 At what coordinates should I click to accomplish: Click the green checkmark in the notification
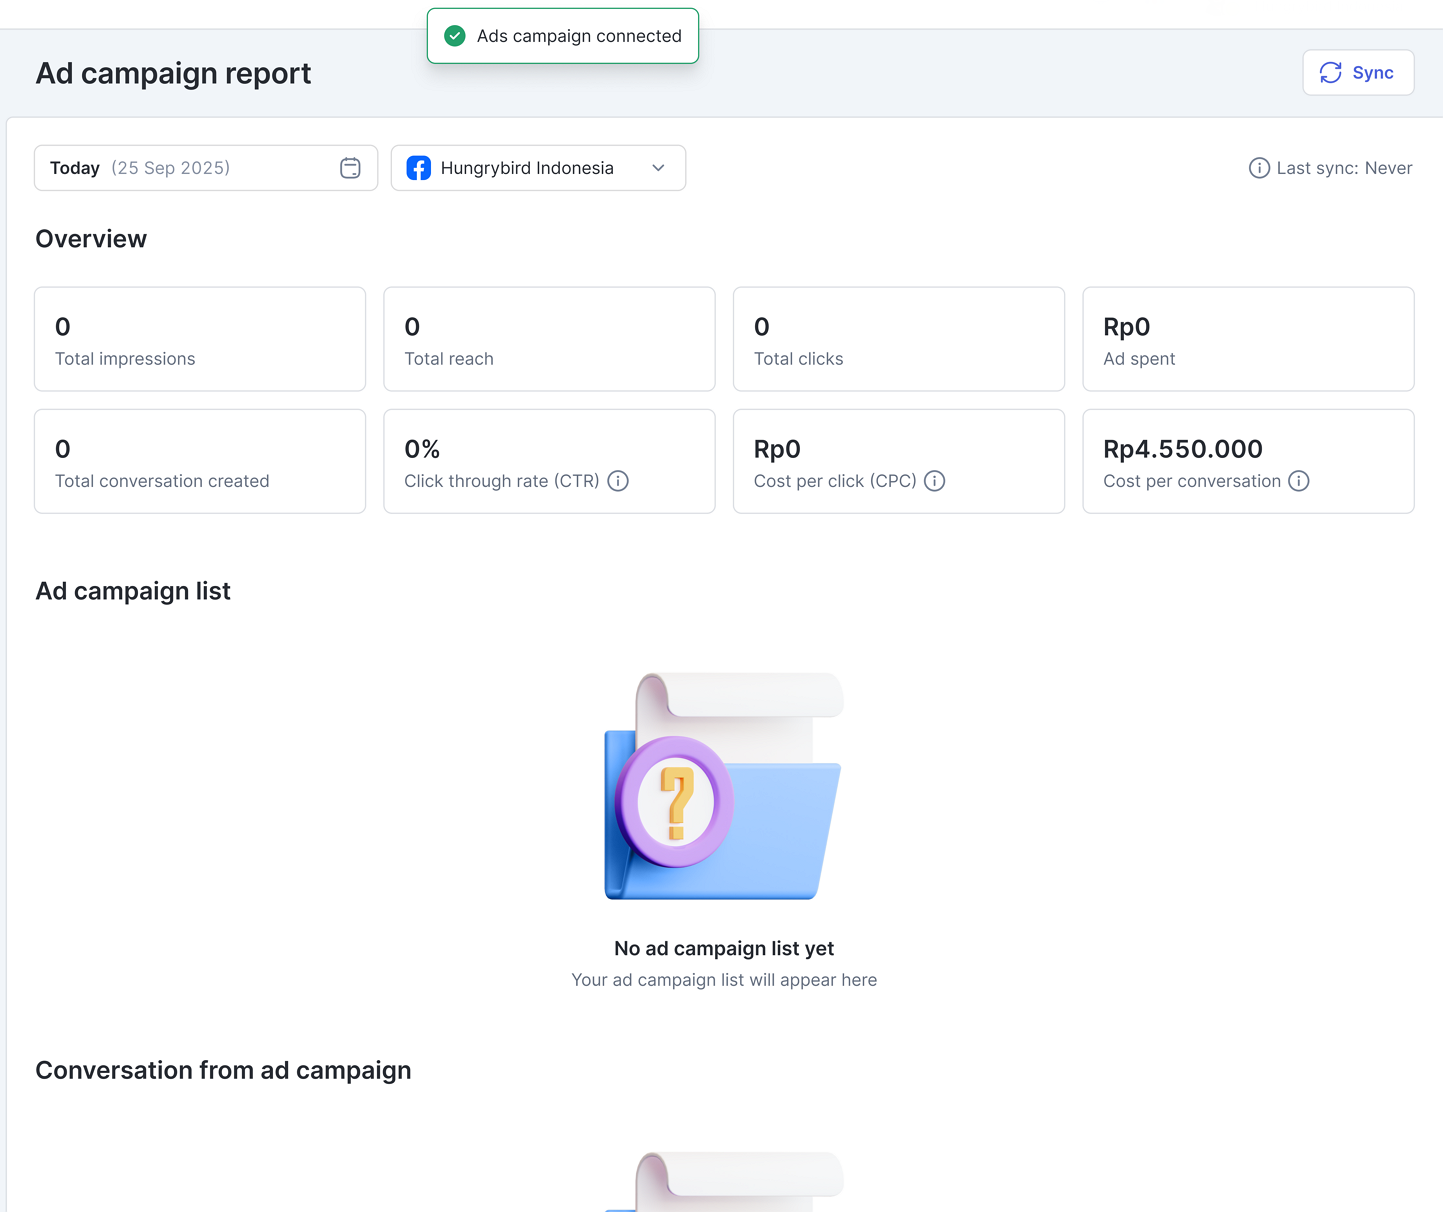tap(455, 36)
